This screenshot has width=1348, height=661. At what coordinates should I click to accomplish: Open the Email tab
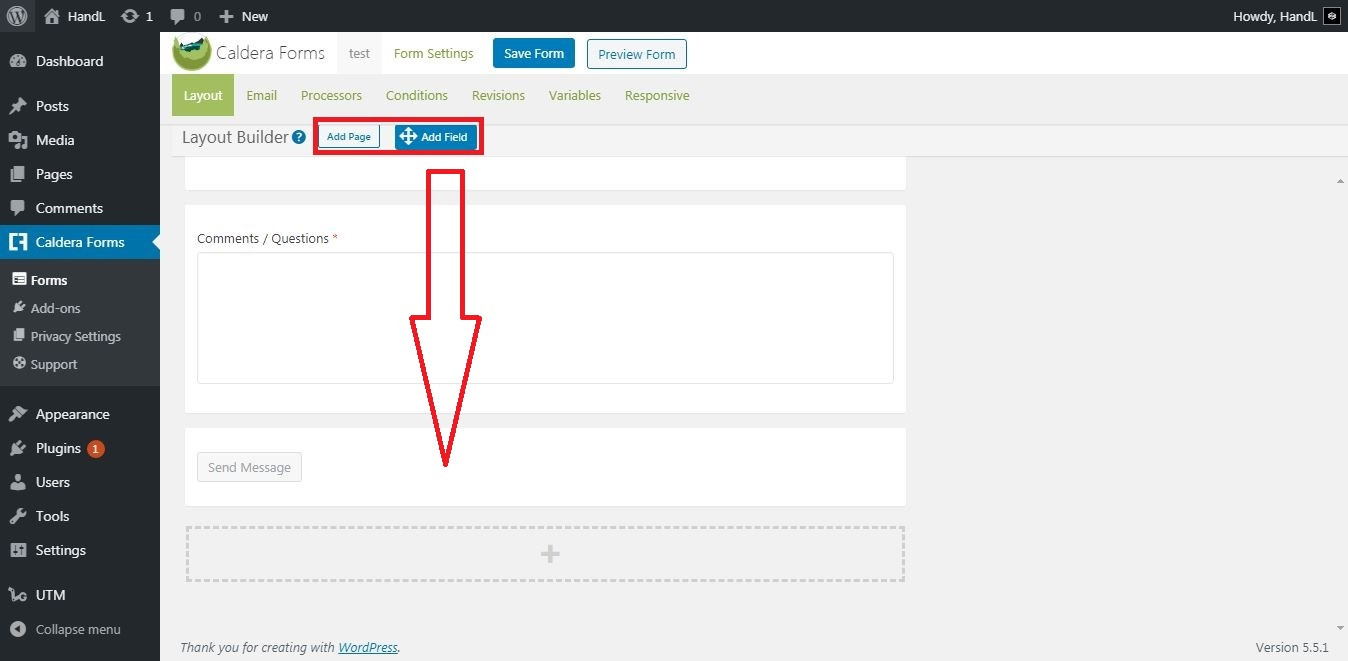261,96
